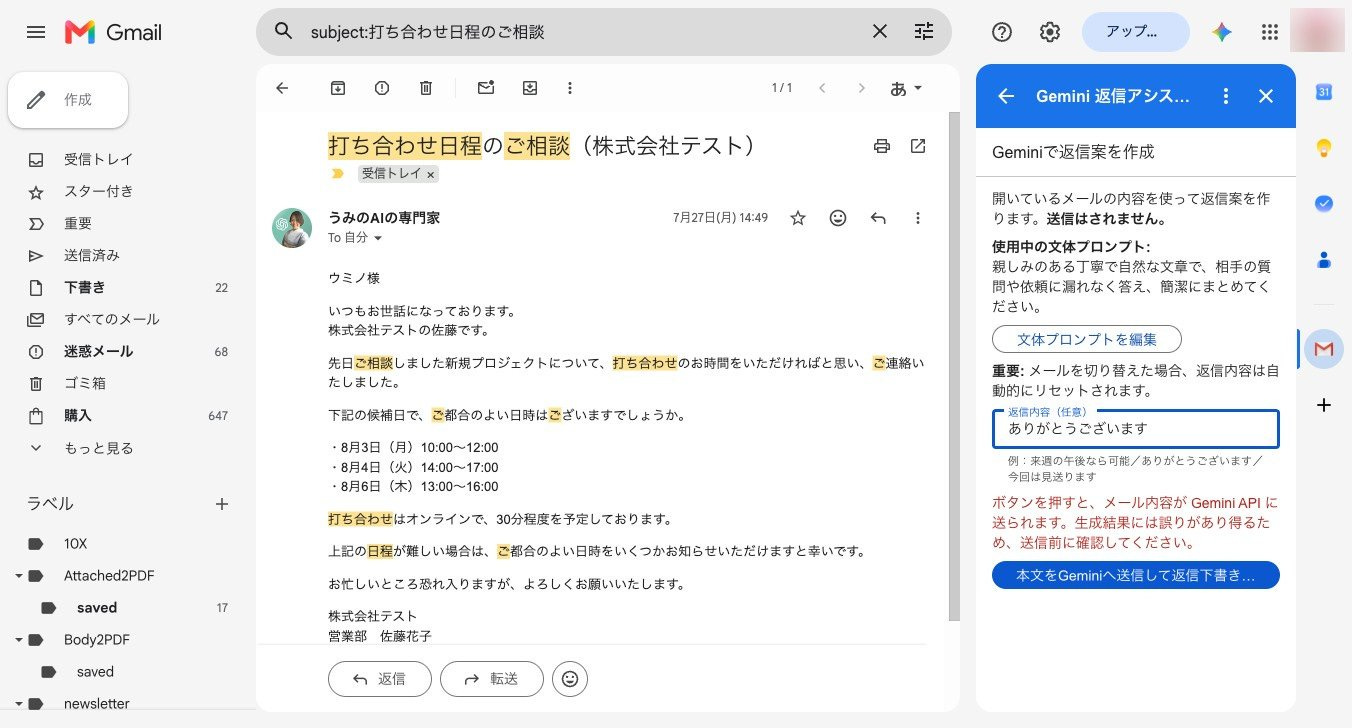Go to the older message arrow
The height and width of the screenshot is (728, 1352).
tap(862, 88)
